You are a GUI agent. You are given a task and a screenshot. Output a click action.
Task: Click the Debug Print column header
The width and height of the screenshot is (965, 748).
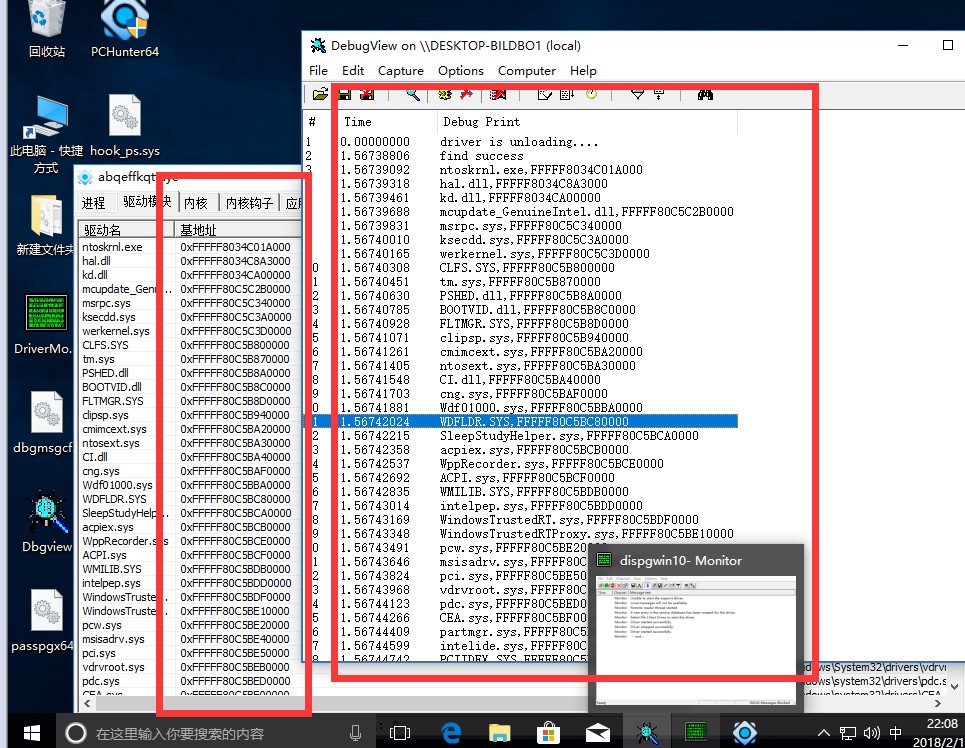pos(588,122)
